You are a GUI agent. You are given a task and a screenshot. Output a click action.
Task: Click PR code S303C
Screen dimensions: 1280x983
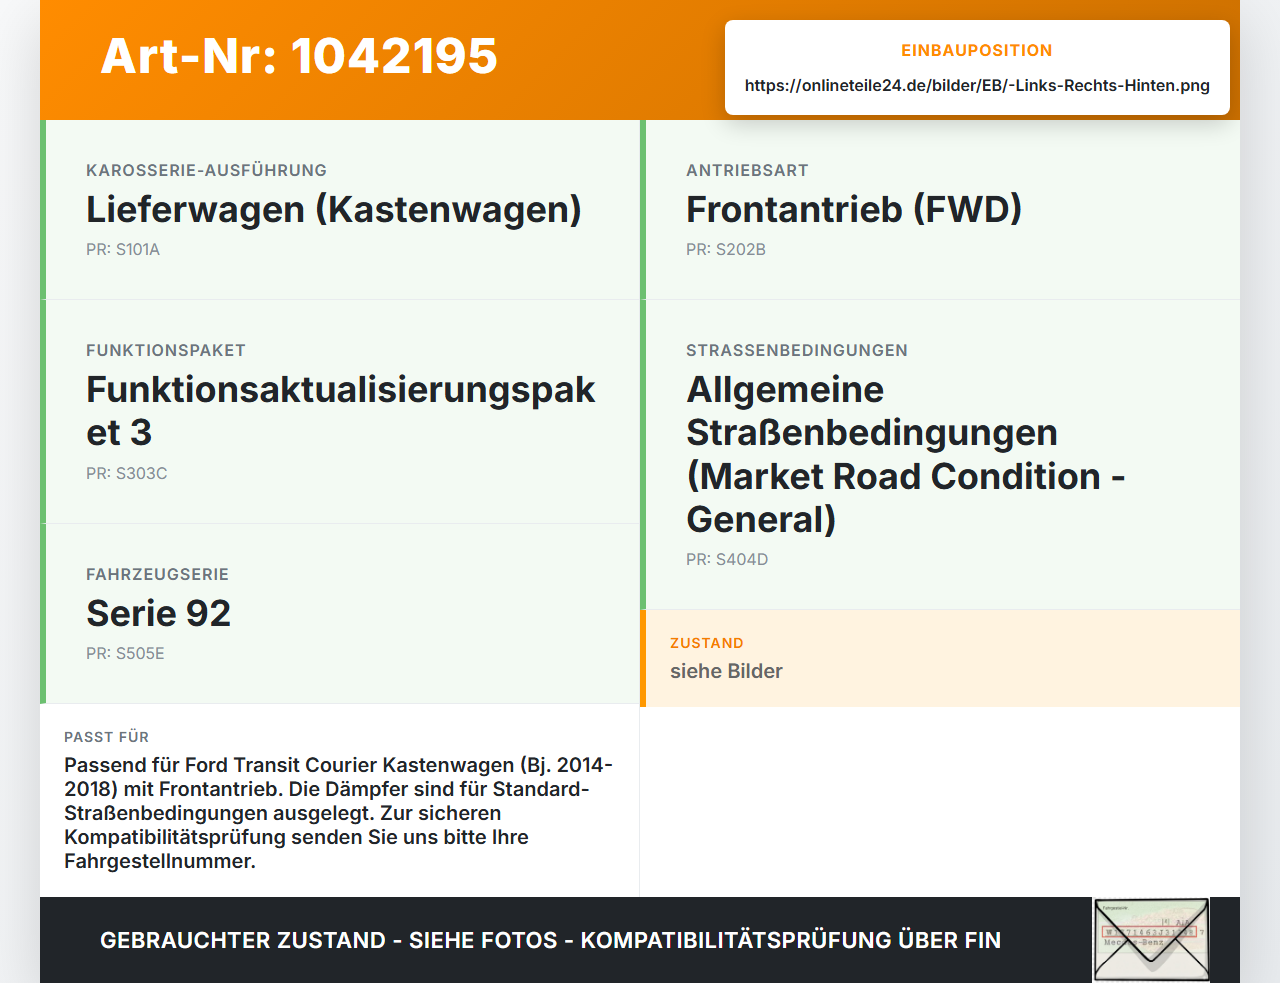[127, 474]
